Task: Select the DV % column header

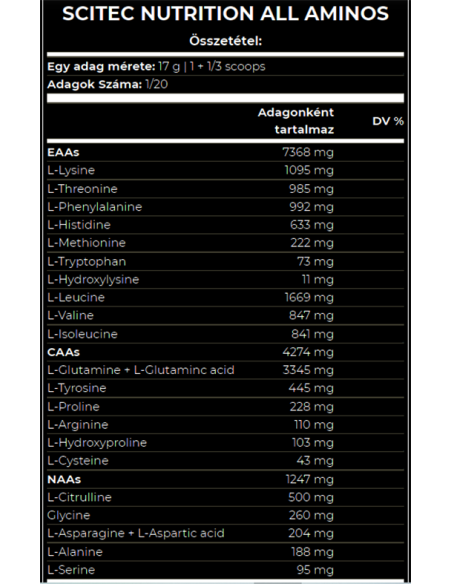Action: pos(388,121)
